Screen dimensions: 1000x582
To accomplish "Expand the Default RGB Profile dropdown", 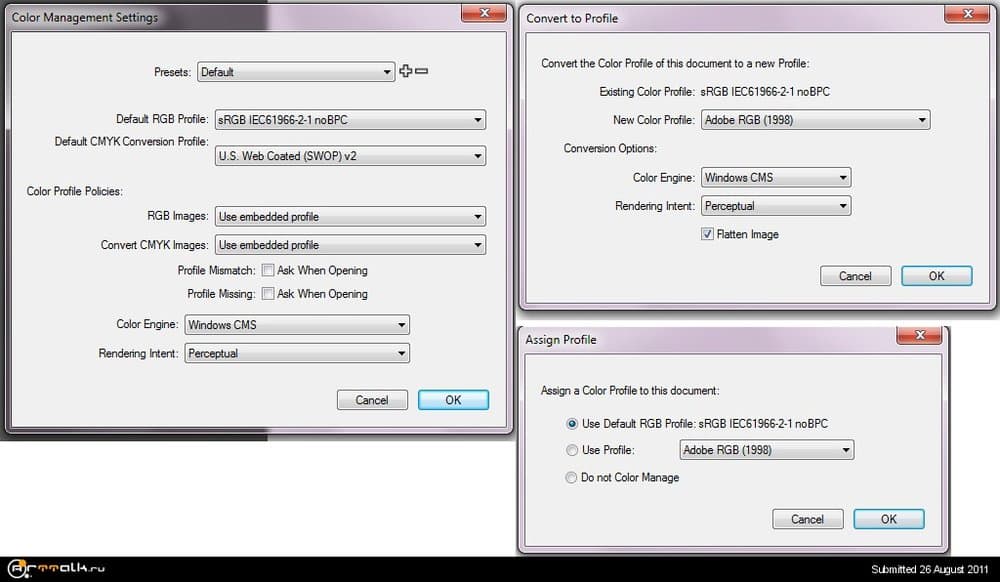I will coord(350,120).
